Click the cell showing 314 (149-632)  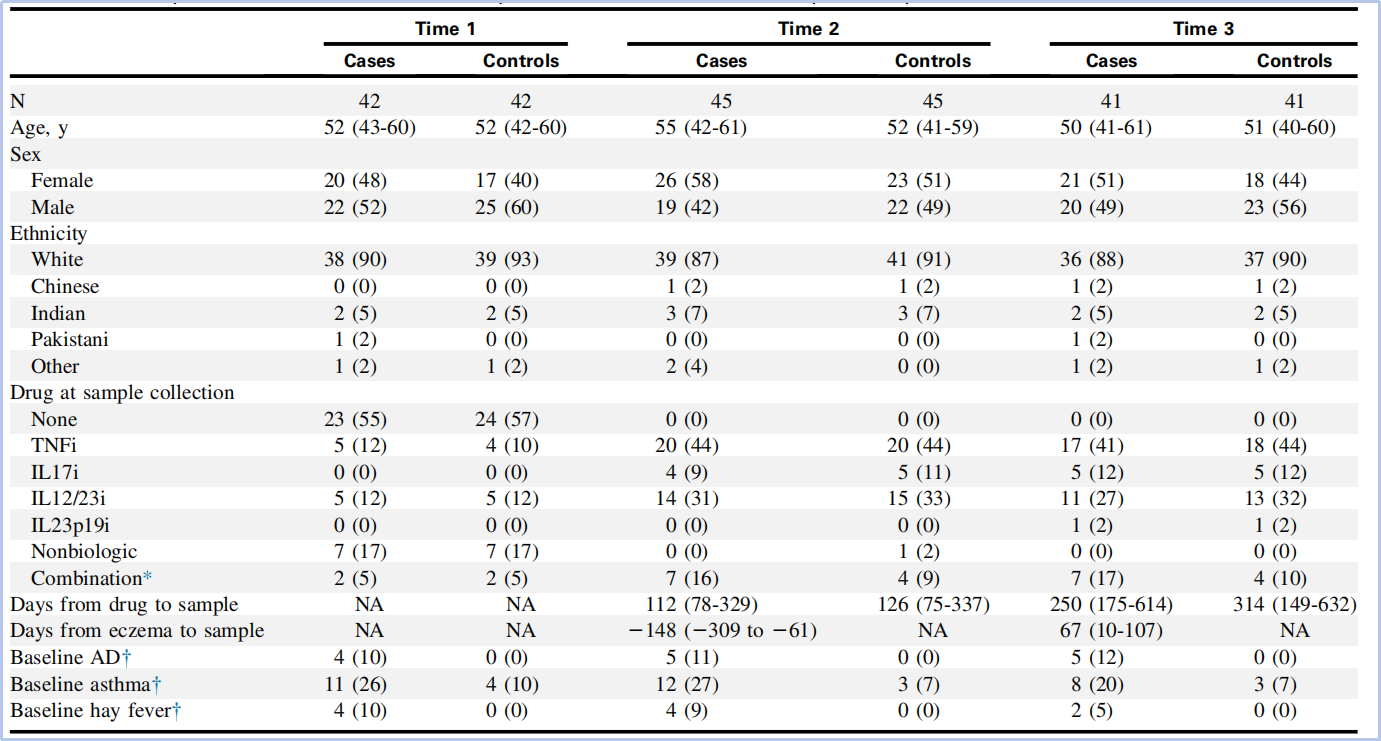click(x=1294, y=605)
